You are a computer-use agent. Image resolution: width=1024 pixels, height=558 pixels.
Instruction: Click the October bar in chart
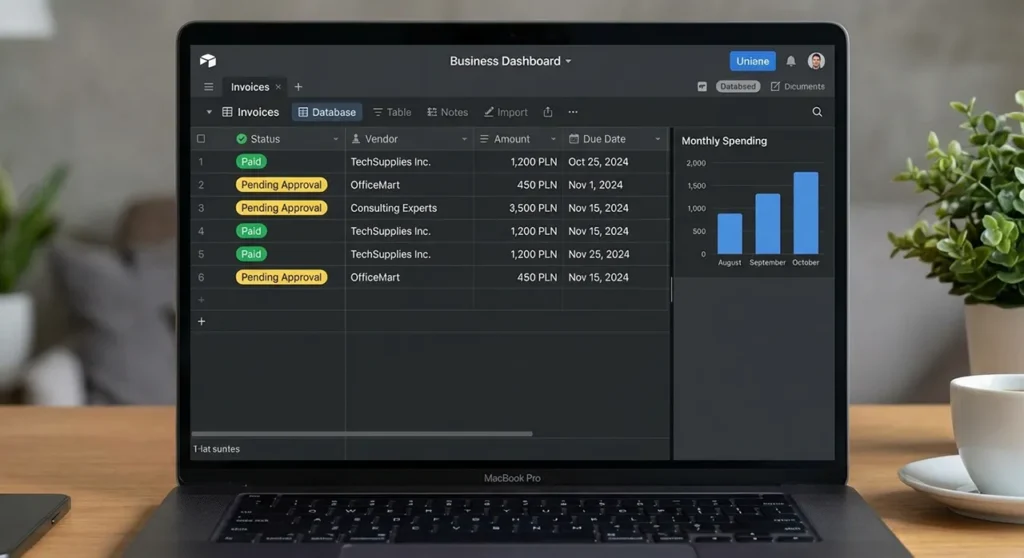point(806,213)
